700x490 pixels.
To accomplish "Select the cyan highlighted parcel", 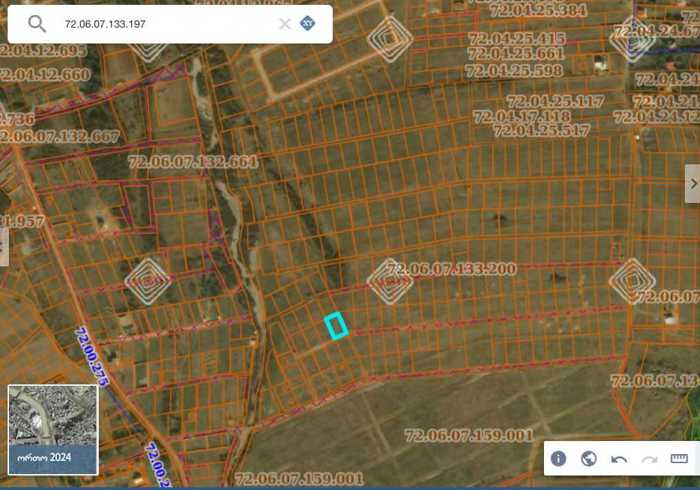I will pos(336,326).
